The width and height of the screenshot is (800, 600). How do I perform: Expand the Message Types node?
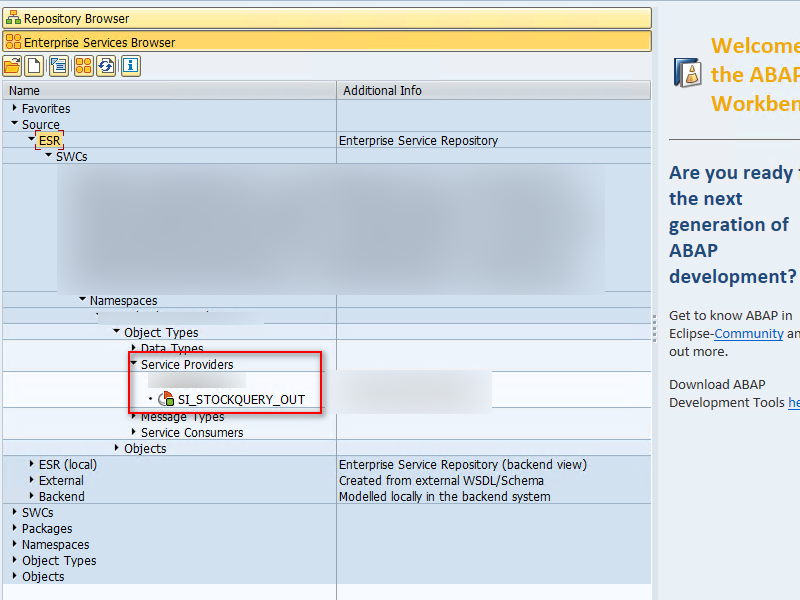(x=133, y=416)
